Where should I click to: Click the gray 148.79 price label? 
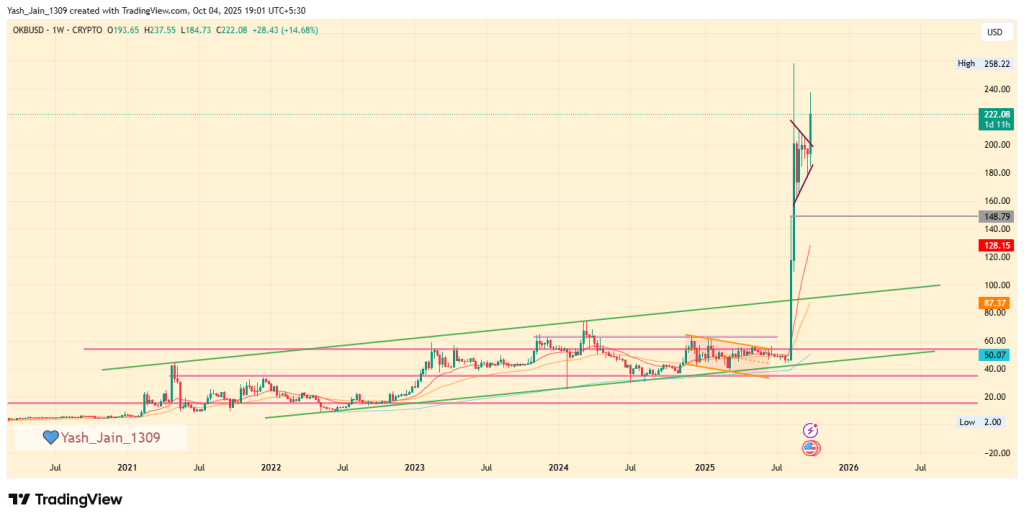994,216
